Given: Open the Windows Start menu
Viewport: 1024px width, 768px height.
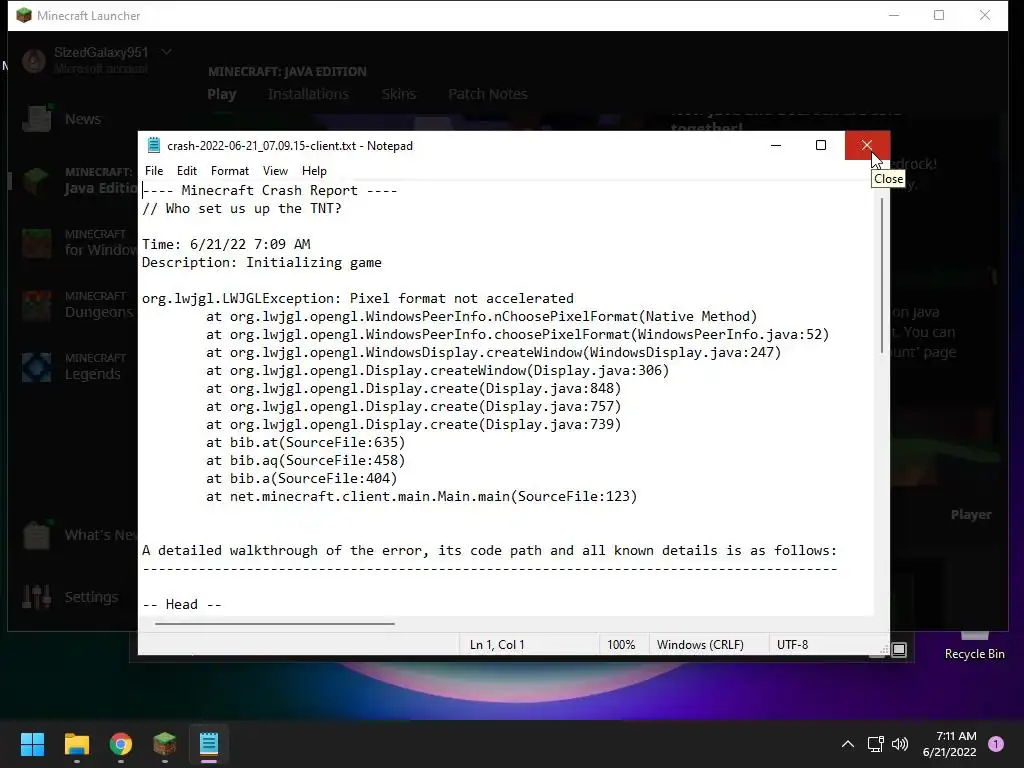Looking at the screenshot, I should (32, 744).
